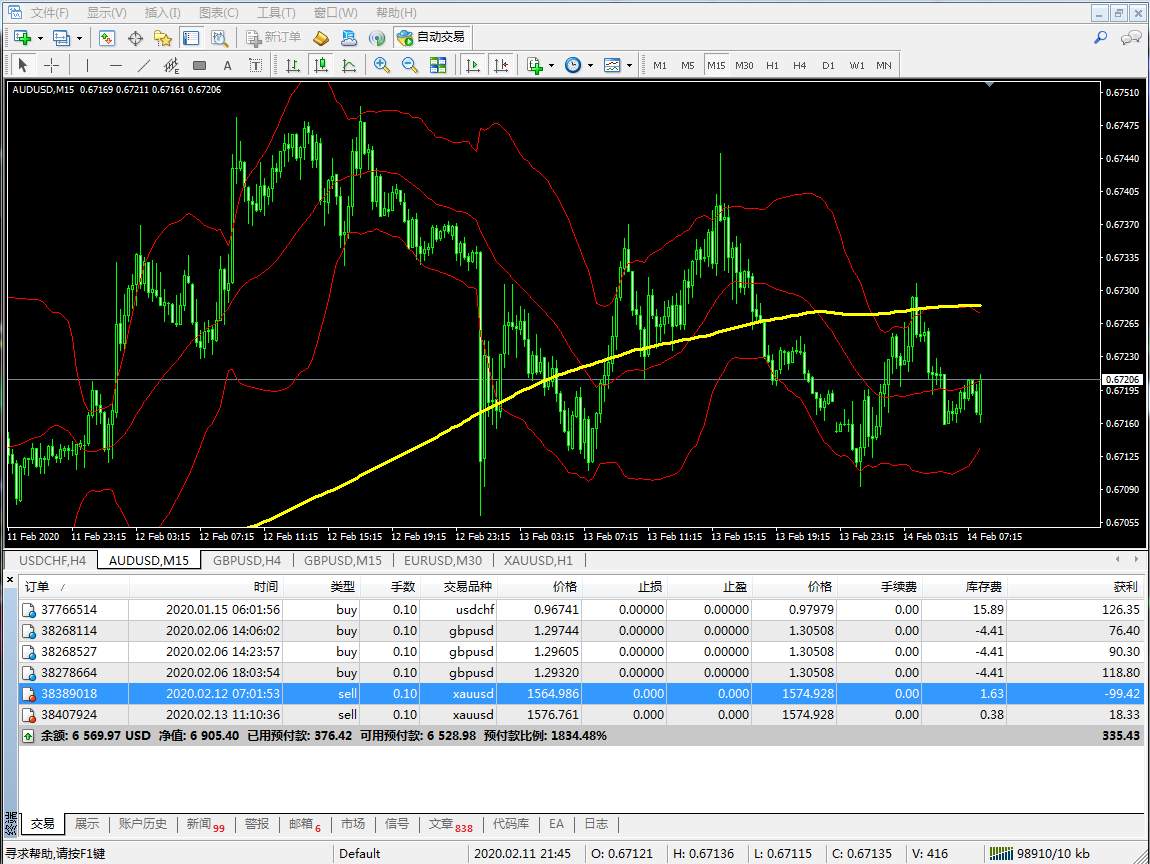
Task: Toggle chart auto scroll
Action: click(x=473, y=65)
